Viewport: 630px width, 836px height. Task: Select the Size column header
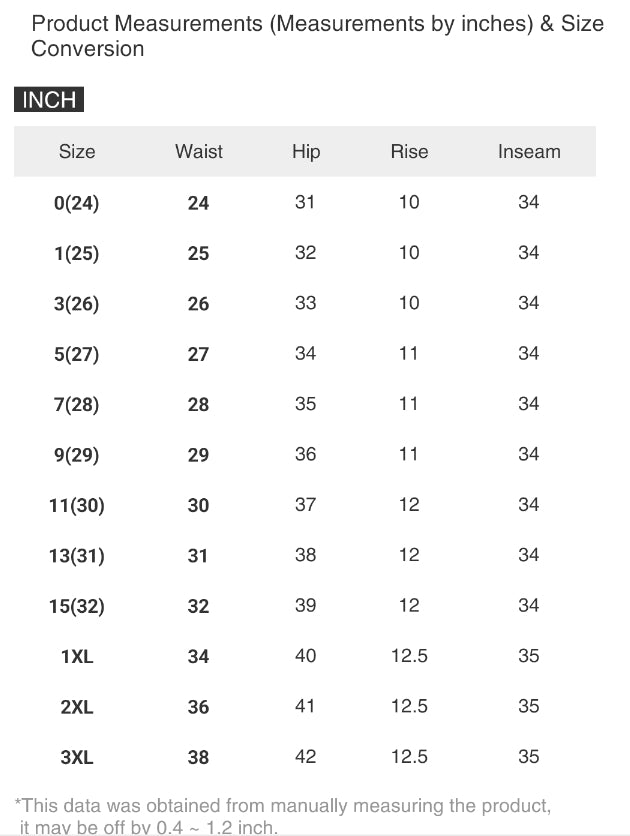pyautogui.click(x=77, y=152)
